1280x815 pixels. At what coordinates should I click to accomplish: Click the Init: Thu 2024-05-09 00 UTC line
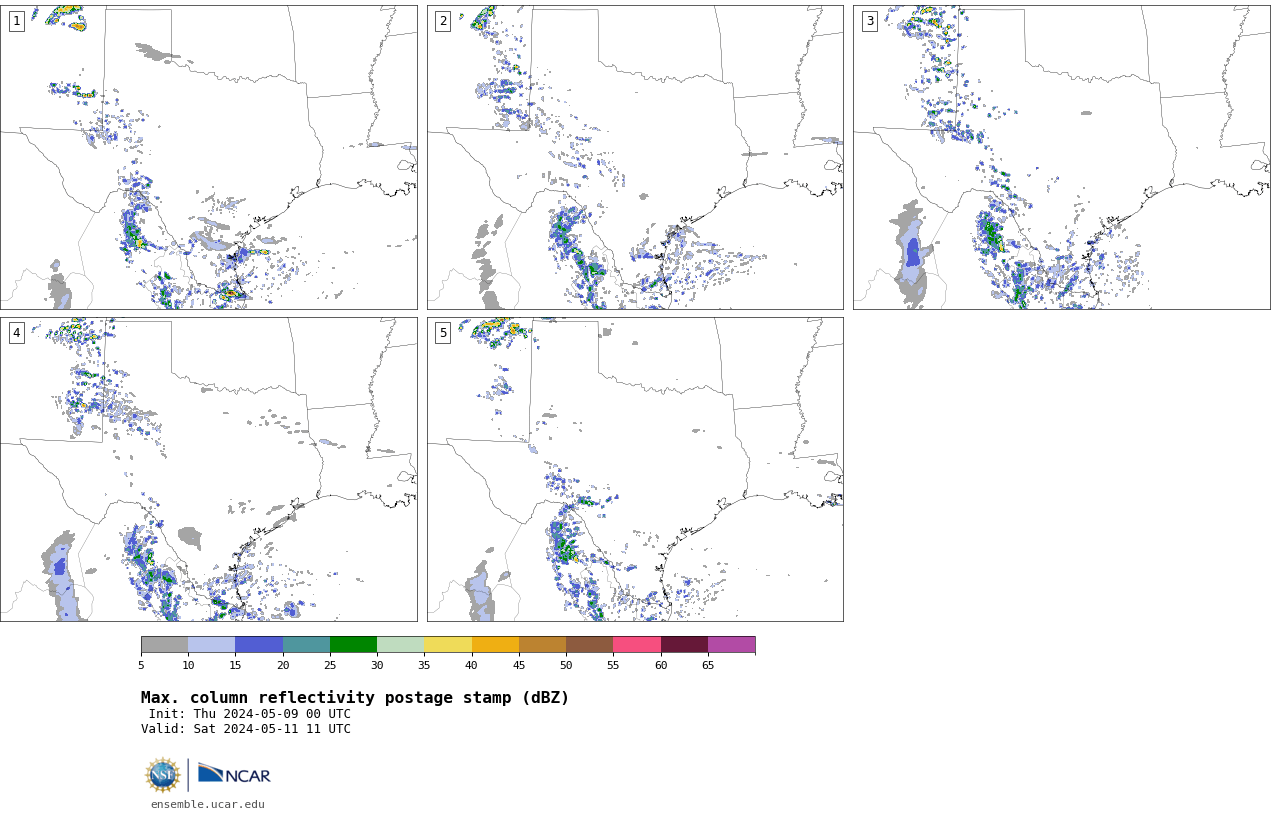point(249,714)
